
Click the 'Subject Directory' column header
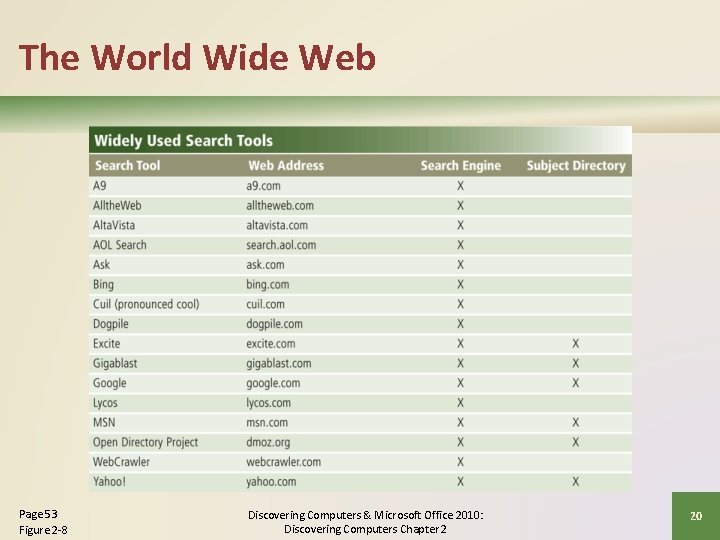[576, 165]
